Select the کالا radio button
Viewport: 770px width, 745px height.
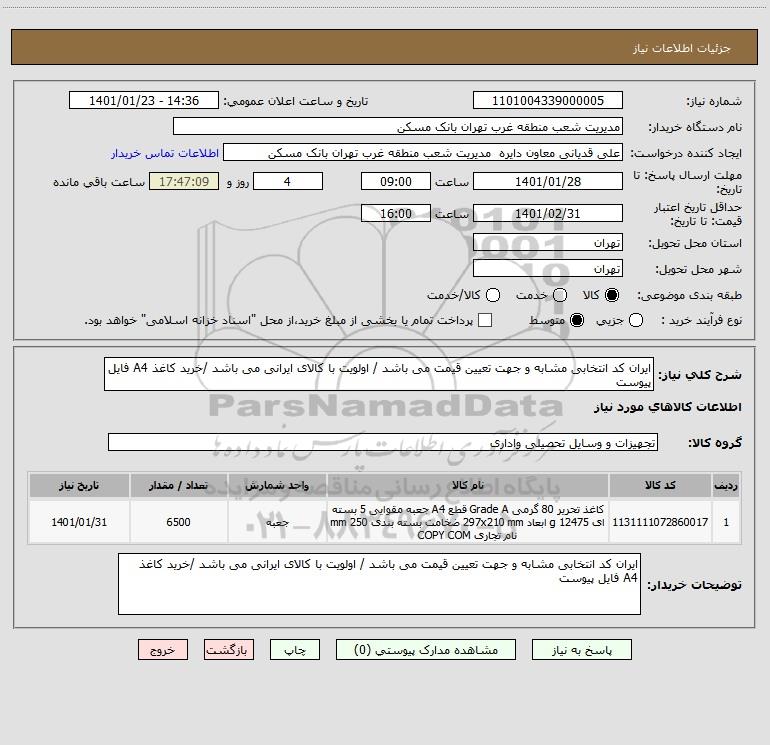click(x=612, y=295)
